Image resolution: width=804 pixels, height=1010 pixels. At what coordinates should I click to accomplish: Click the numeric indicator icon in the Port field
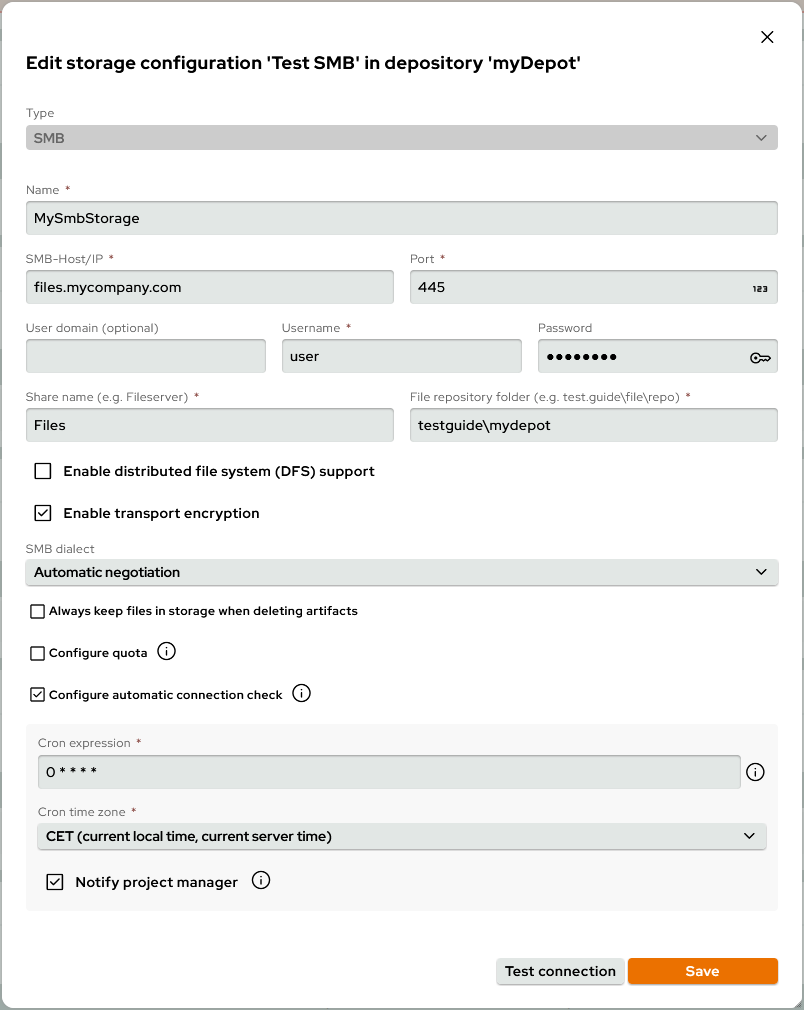[x=759, y=287]
